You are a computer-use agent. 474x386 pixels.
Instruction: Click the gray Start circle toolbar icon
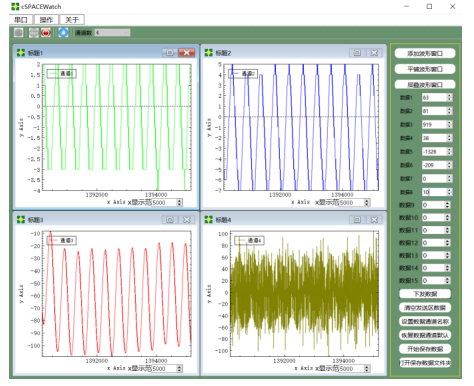[x=33, y=33]
